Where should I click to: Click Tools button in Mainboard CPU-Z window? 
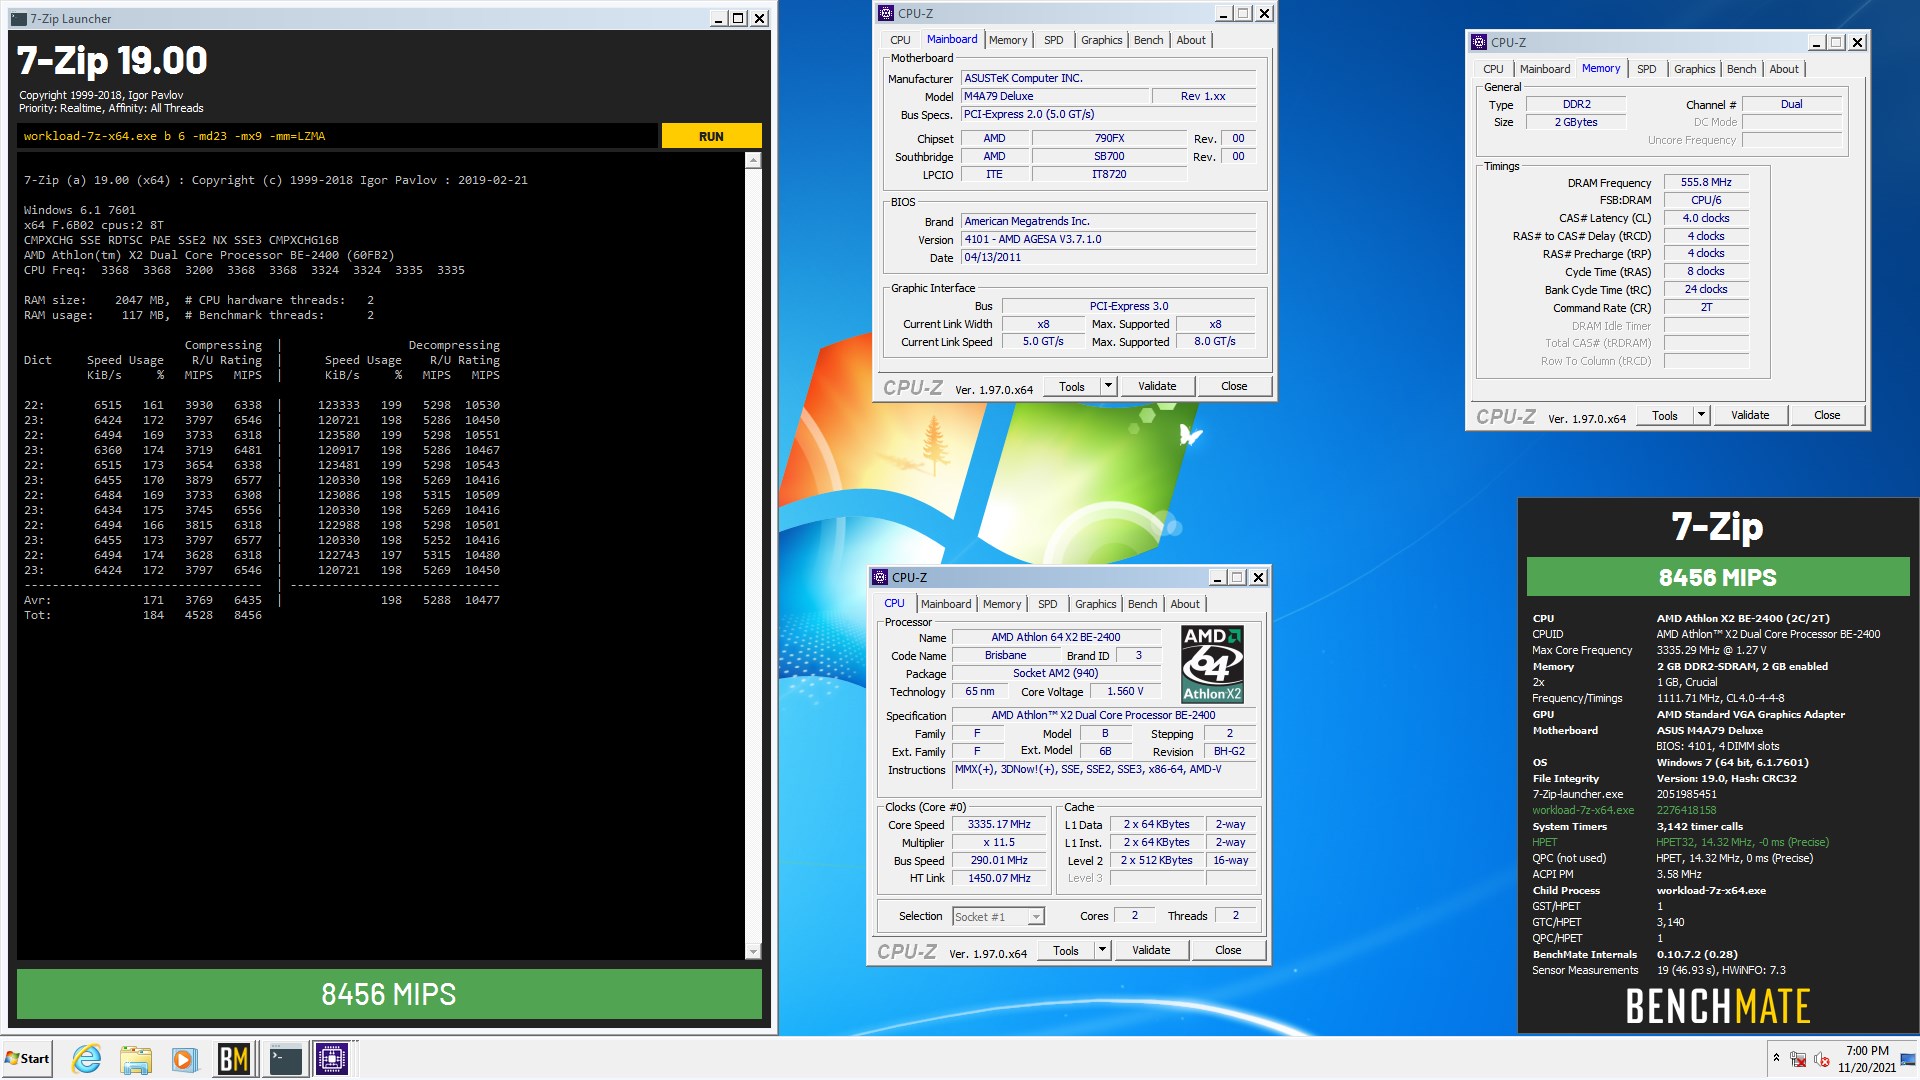[x=1072, y=386]
